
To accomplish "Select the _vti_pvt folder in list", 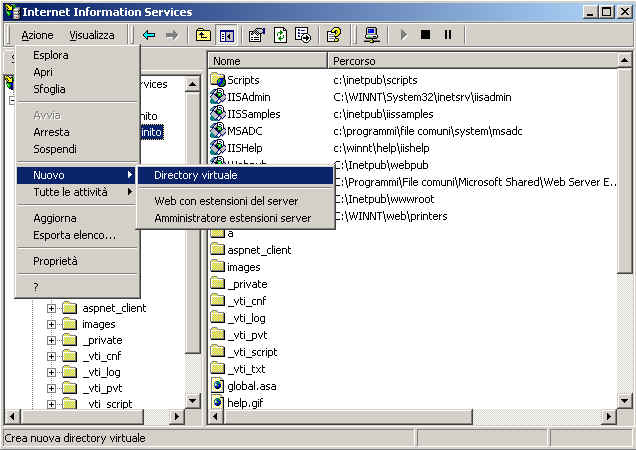I will pos(239,335).
